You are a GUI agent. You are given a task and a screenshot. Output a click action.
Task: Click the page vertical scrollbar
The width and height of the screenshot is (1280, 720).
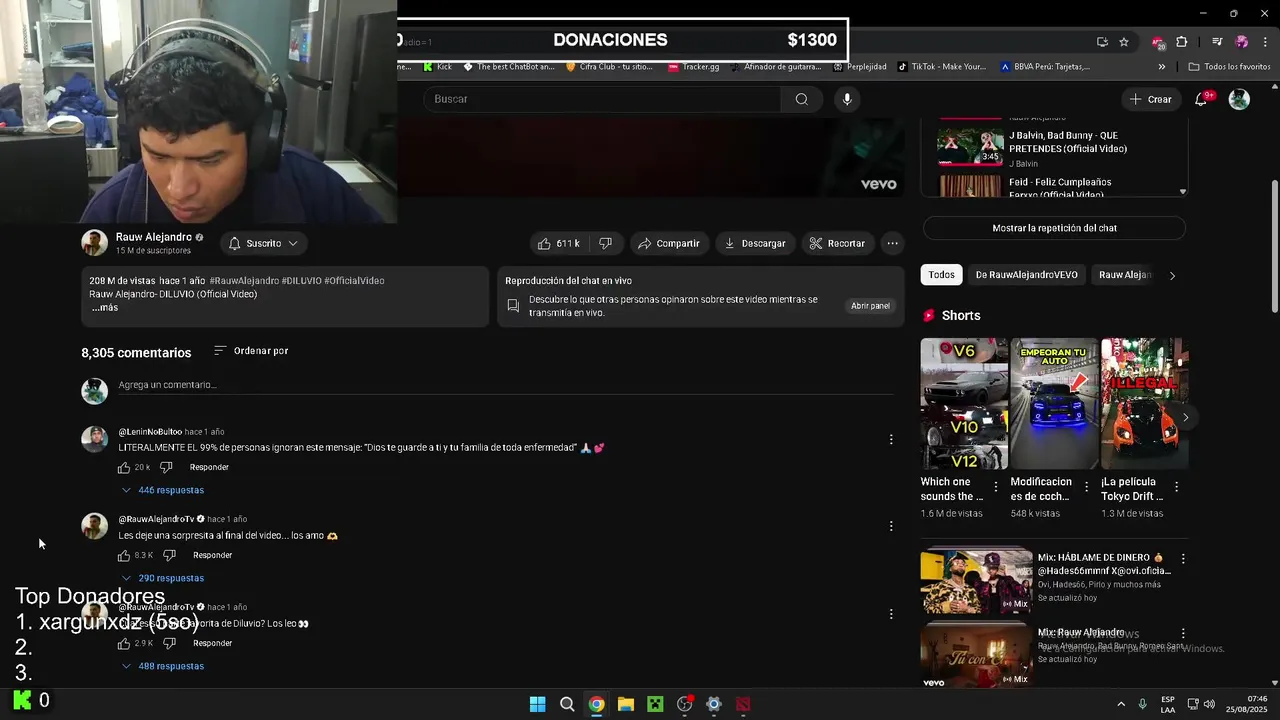point(1274,245)
